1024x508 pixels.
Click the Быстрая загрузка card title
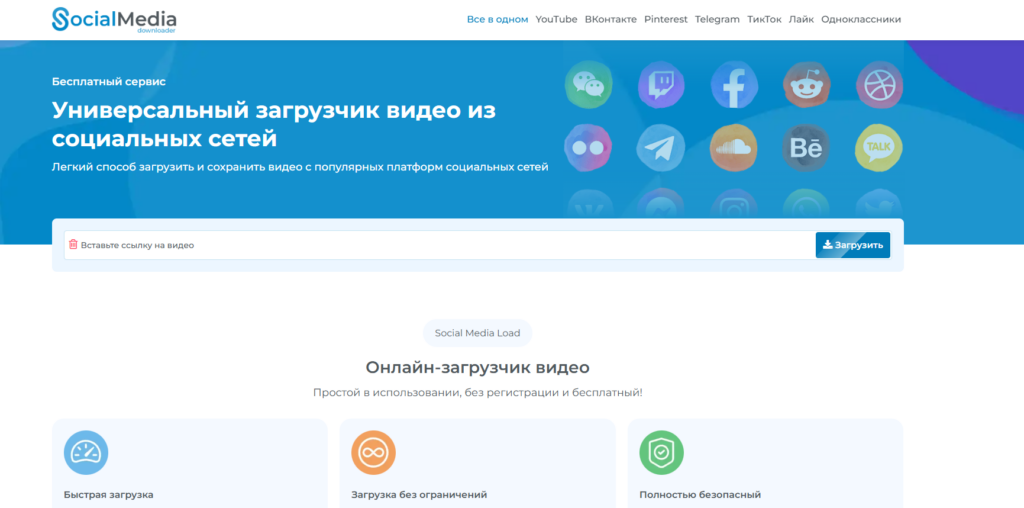coord(108,495)
